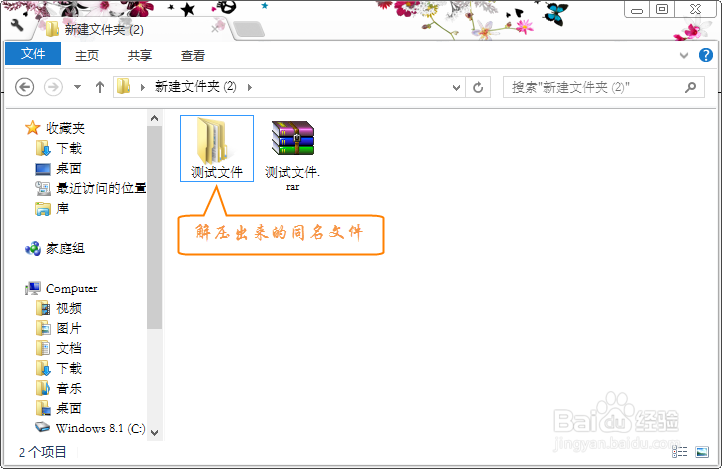This screenshot has width=722, height=469.
Task: Click the navigation pane scrollbar thumb
Action: point(155,227)
